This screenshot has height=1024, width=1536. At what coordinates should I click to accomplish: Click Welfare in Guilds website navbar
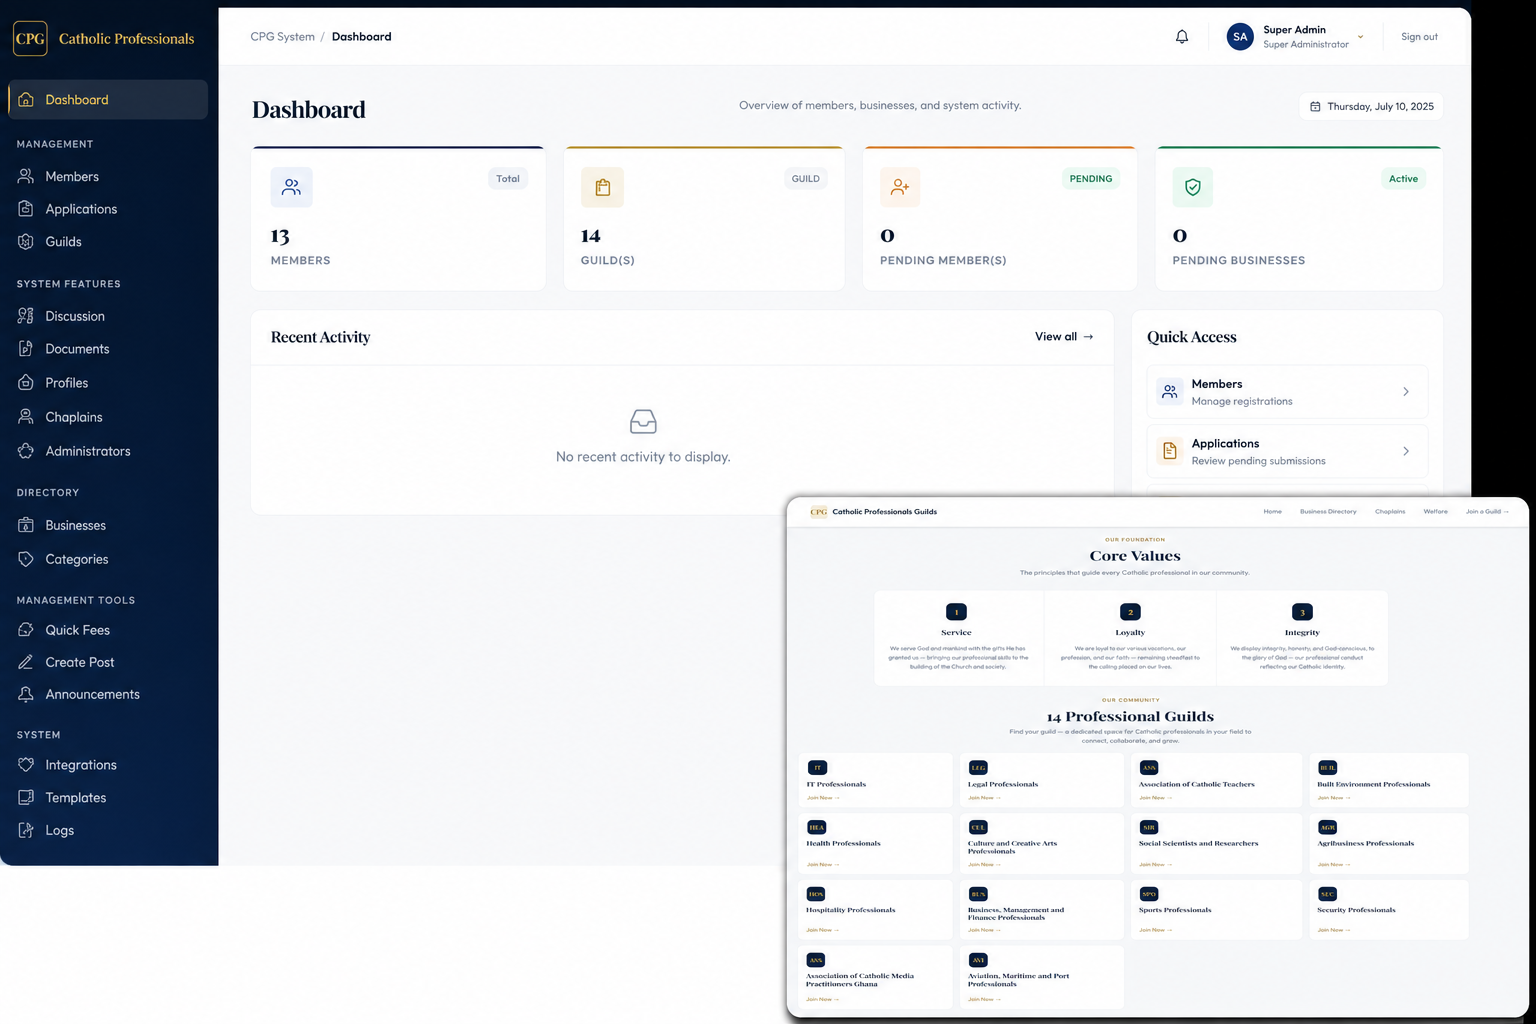point(1435,511)
